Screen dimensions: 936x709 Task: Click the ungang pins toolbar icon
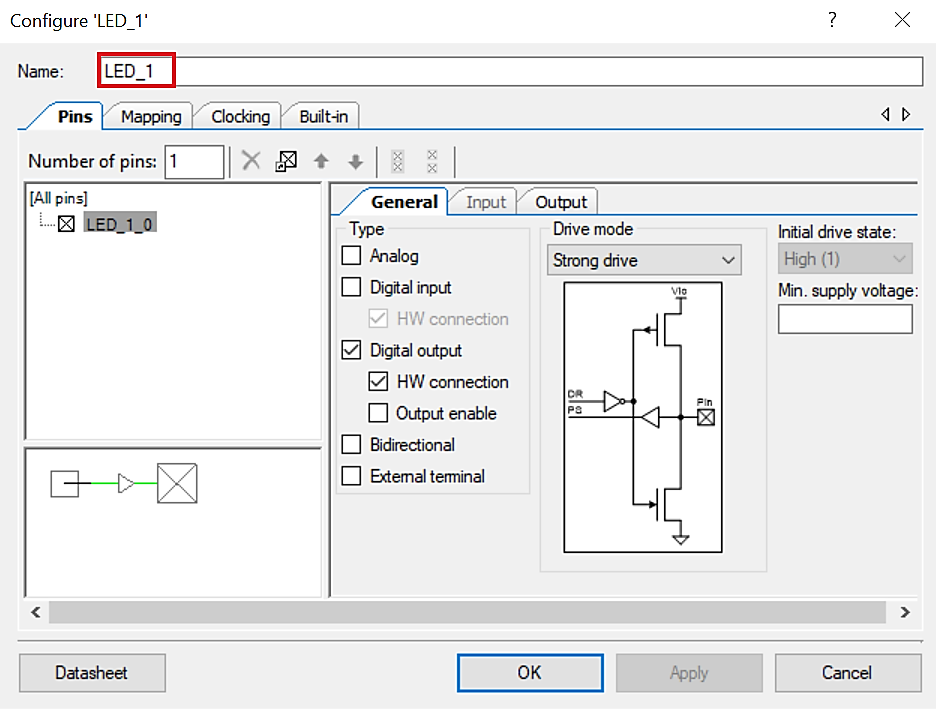pos(432,161)
